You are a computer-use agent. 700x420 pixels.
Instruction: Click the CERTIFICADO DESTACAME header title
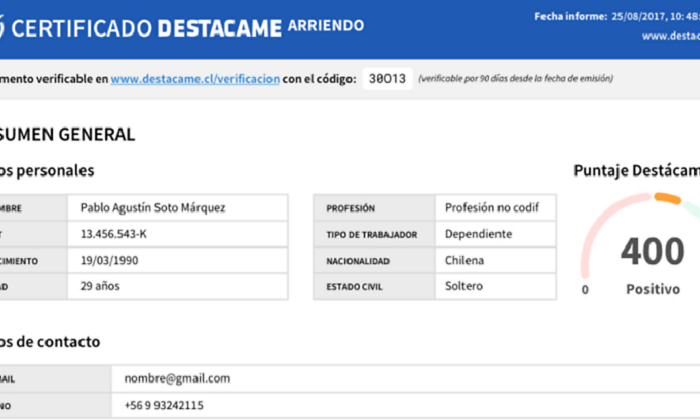[x=146, y=28]
